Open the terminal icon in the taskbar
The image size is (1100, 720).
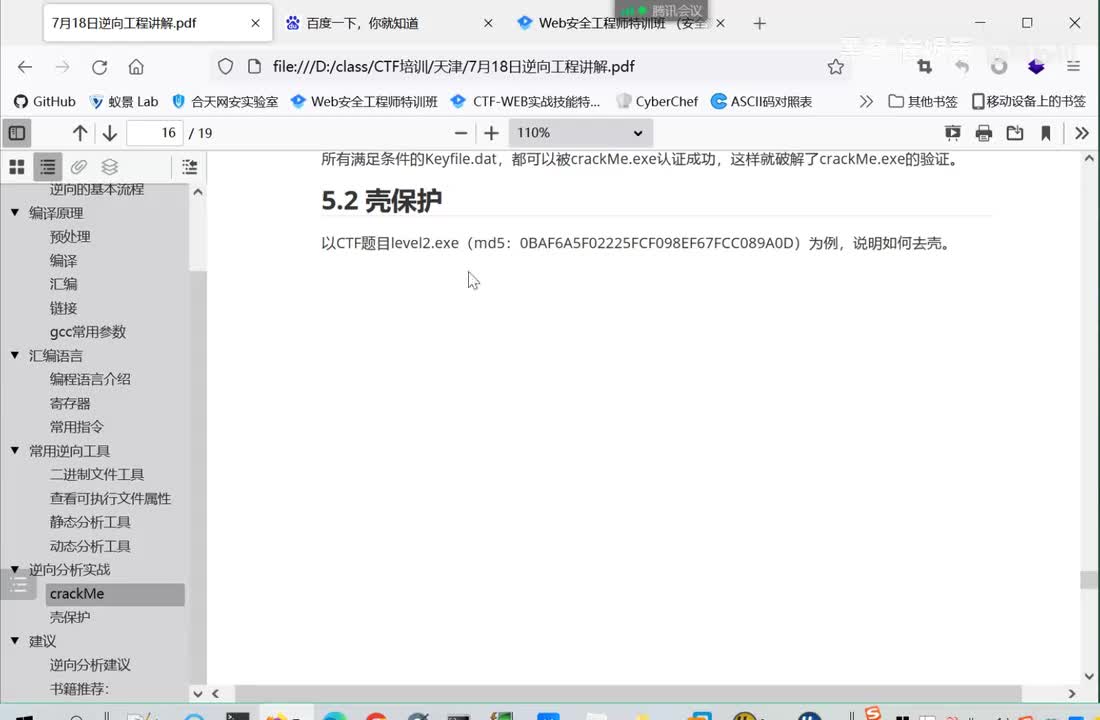pyautogui.click(x=238, y=715)
